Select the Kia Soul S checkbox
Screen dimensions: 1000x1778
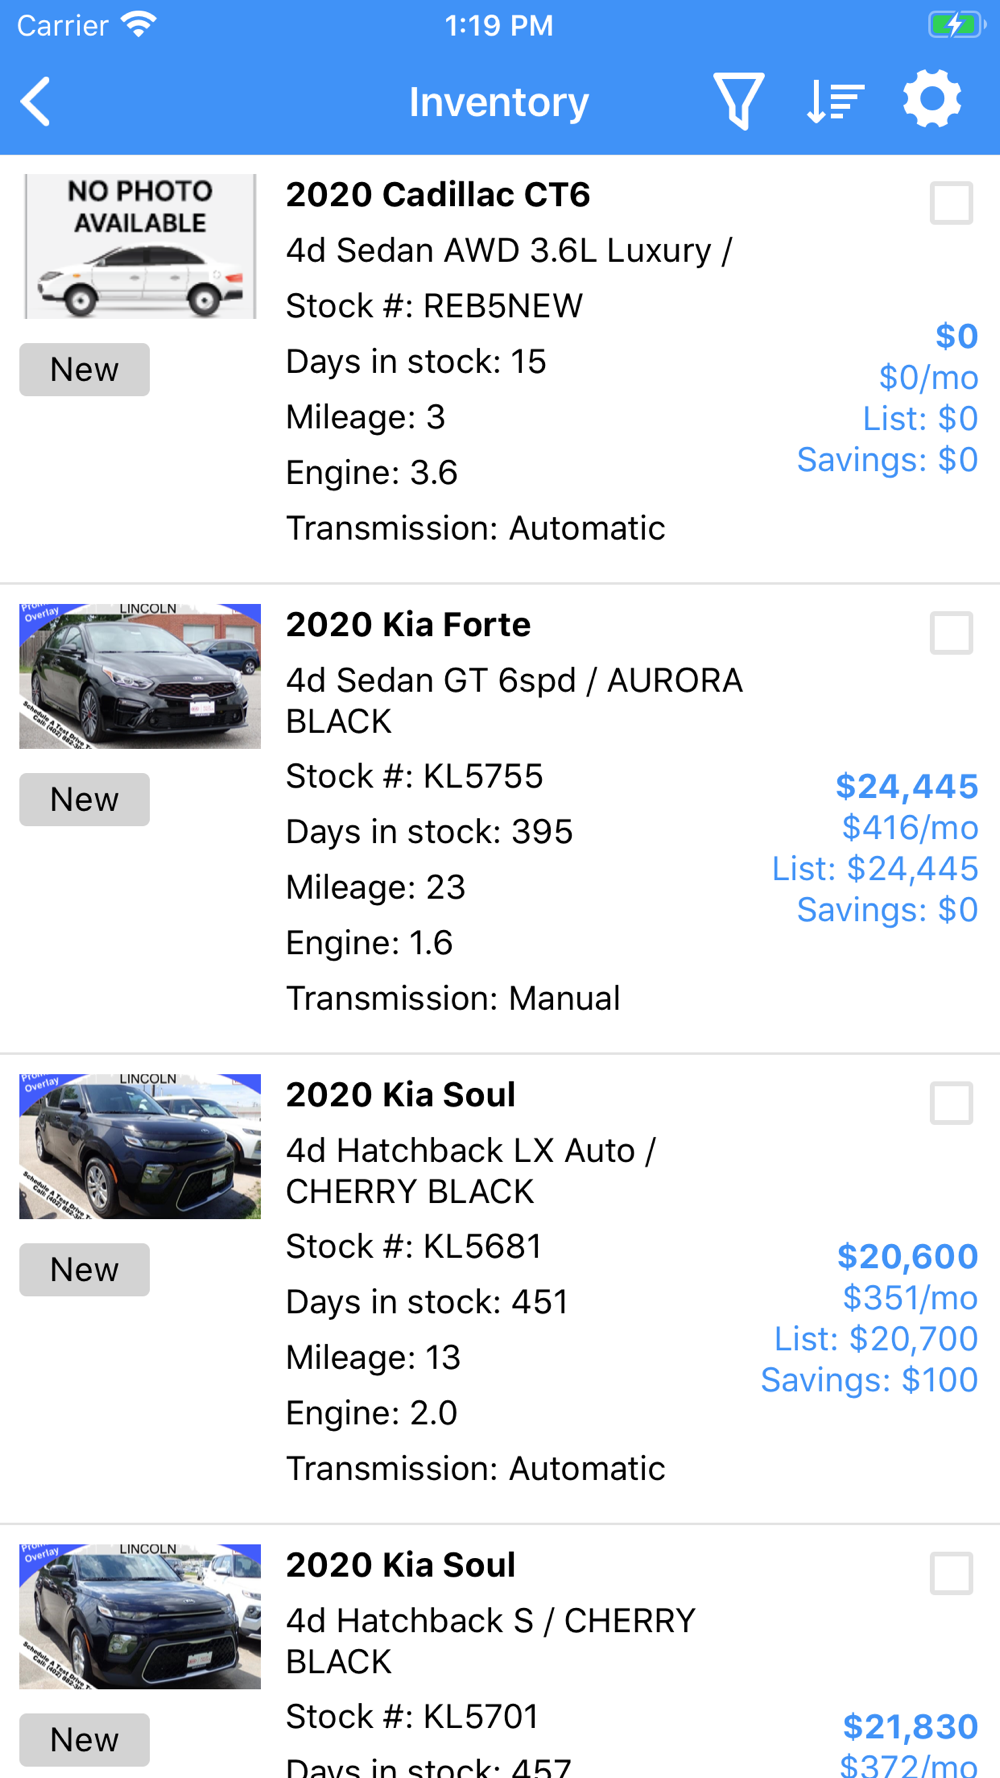(951, 1573)
